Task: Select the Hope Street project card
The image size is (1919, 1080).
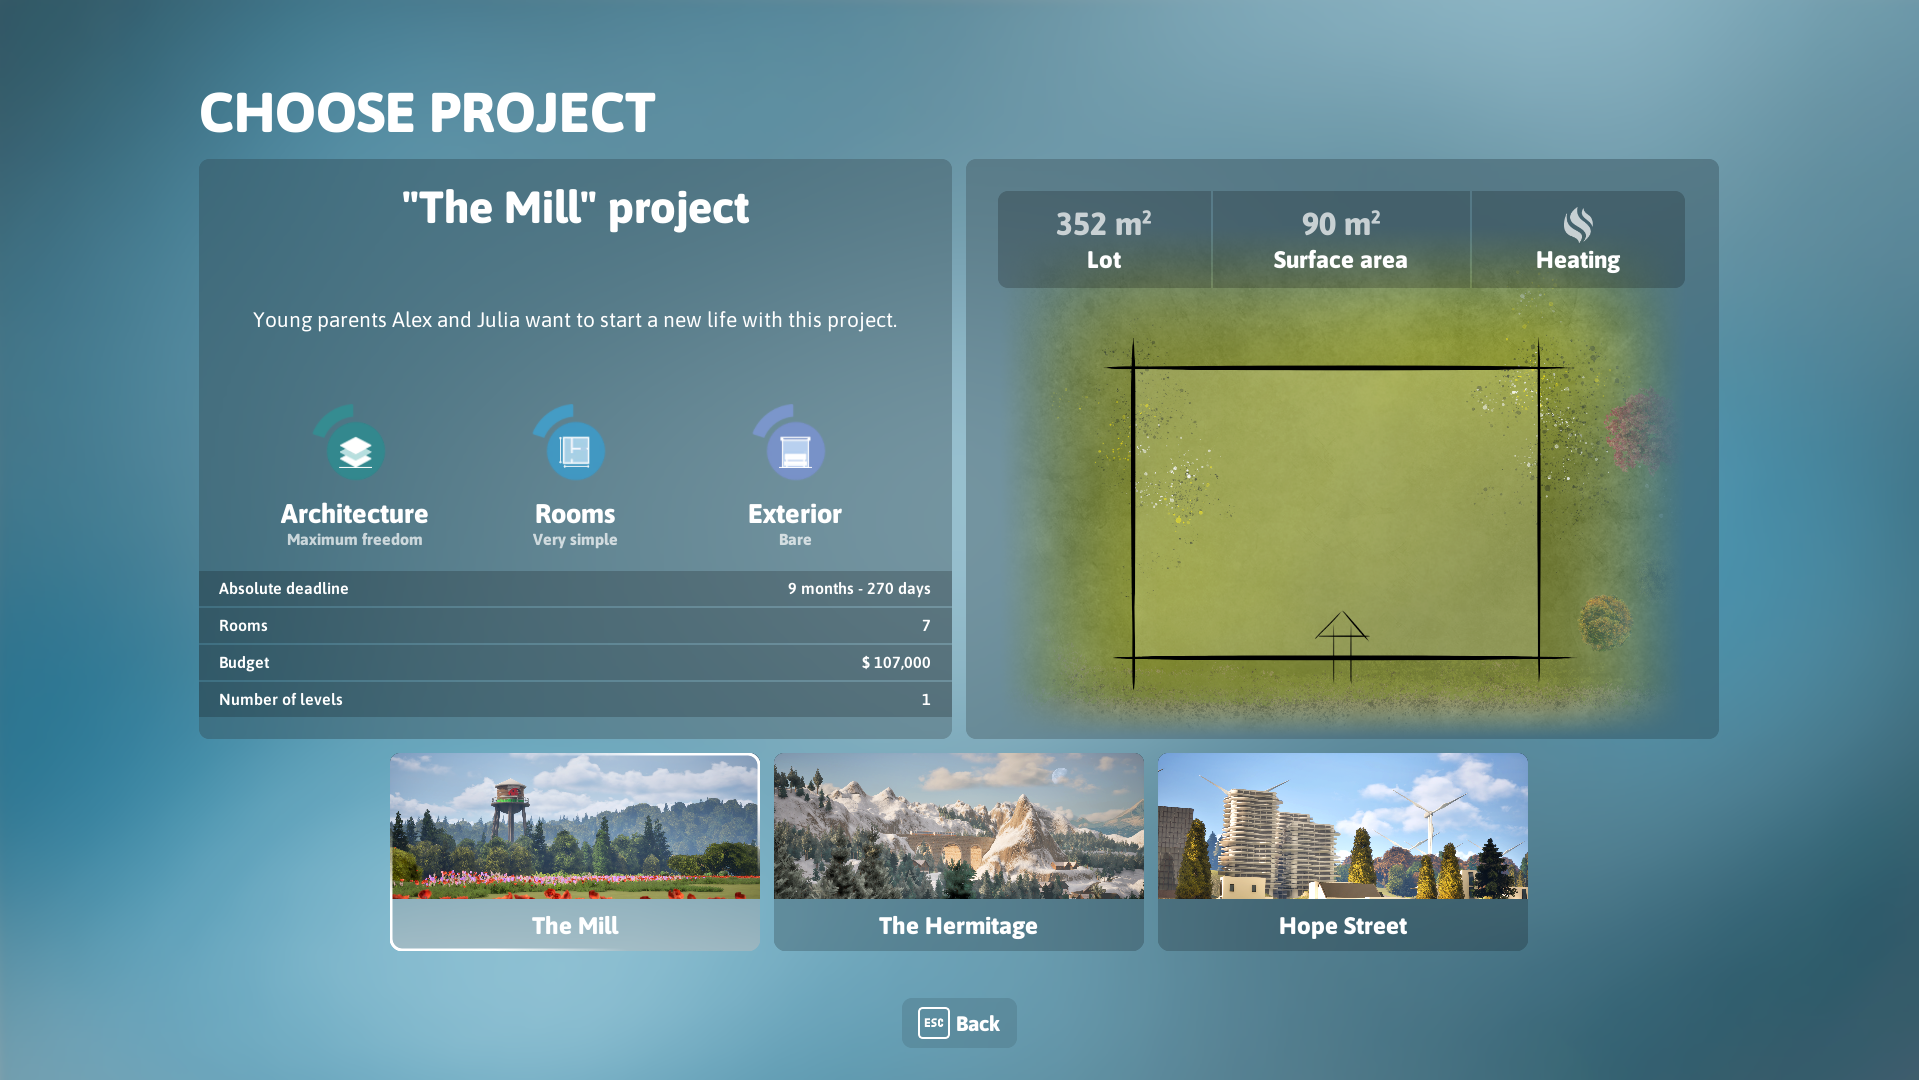Action: click(1343, 852)
